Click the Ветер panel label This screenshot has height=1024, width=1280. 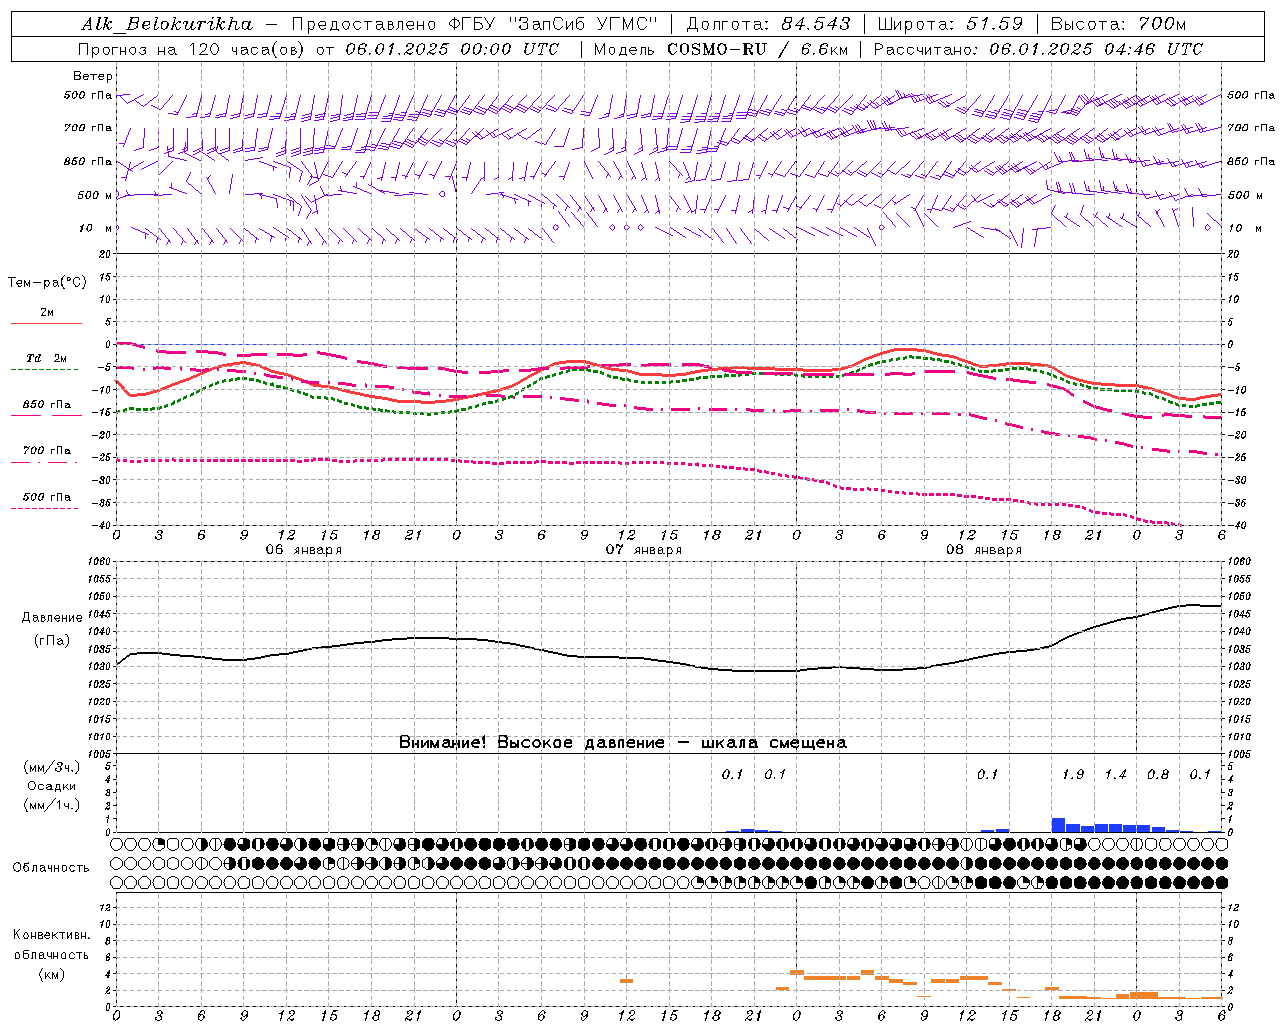93,76
